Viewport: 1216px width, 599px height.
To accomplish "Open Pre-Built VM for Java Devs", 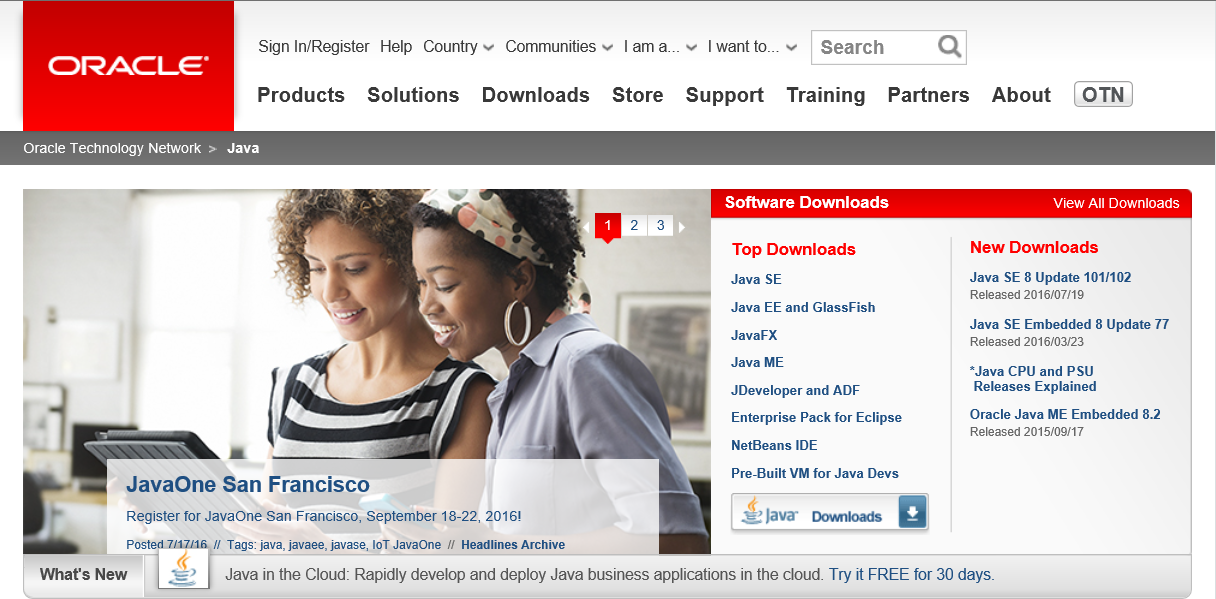I will point(815,473).
